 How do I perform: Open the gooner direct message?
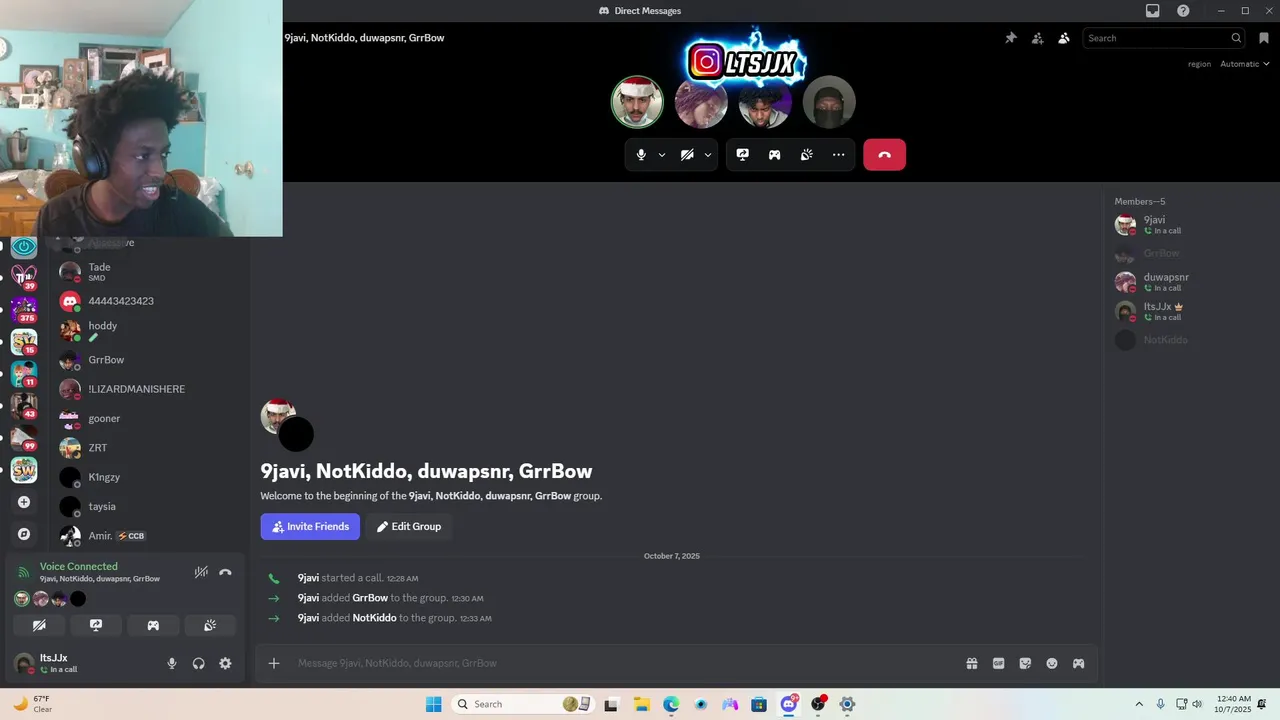[x=150, y=418]
